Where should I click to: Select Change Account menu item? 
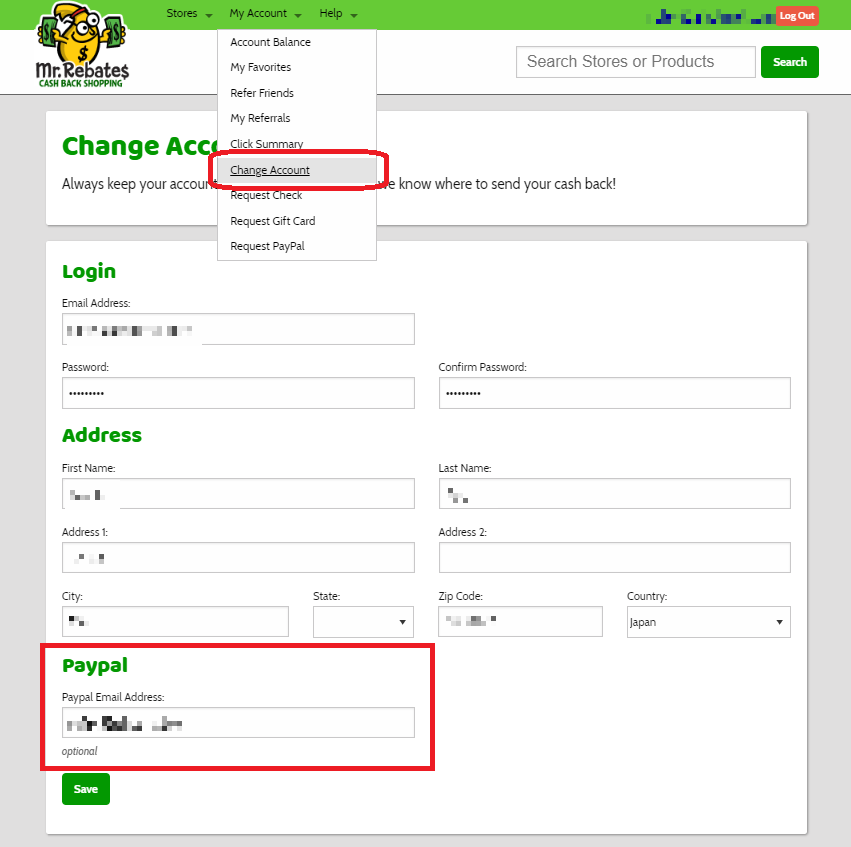click(270, 170)
